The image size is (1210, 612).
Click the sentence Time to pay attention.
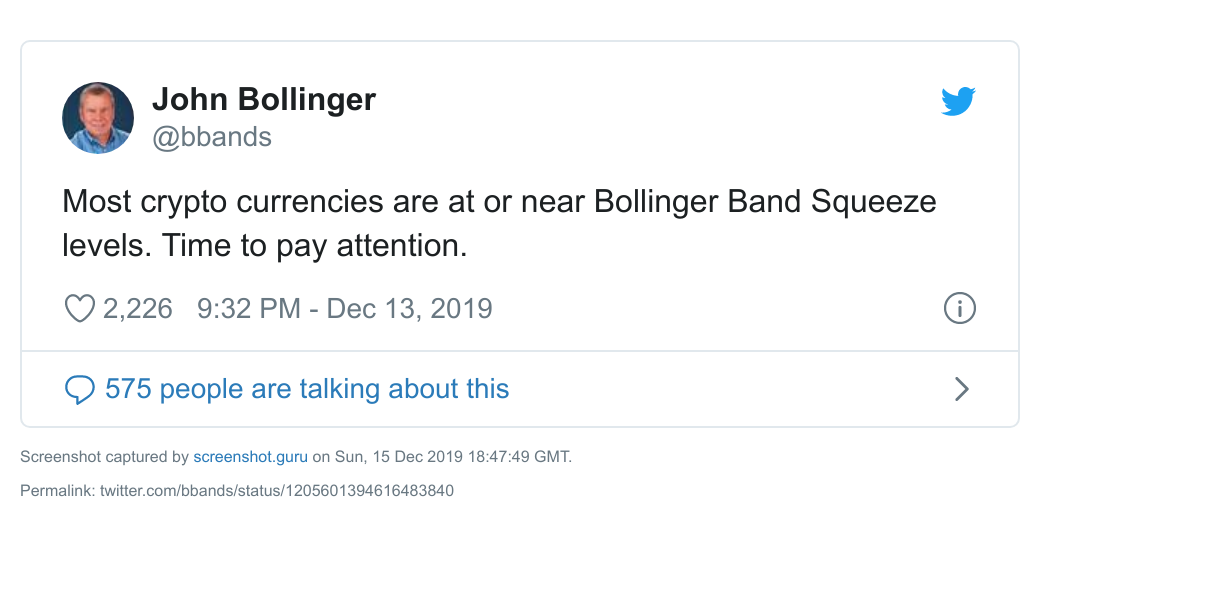point(312,246)
